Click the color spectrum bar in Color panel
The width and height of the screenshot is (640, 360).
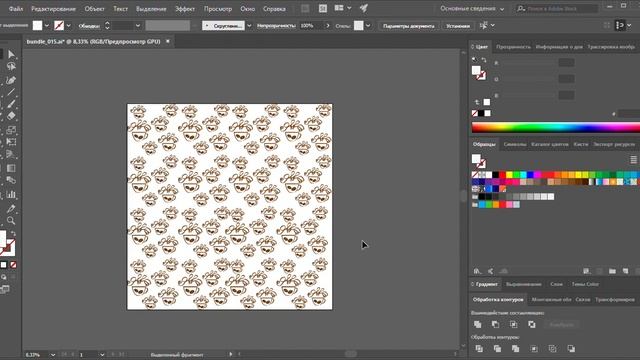point(556,127)
